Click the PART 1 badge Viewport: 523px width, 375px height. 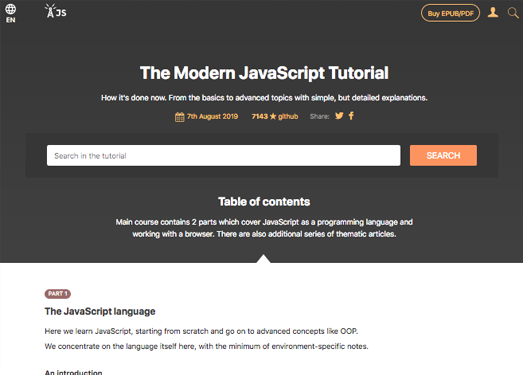click(x=58, y=294)
